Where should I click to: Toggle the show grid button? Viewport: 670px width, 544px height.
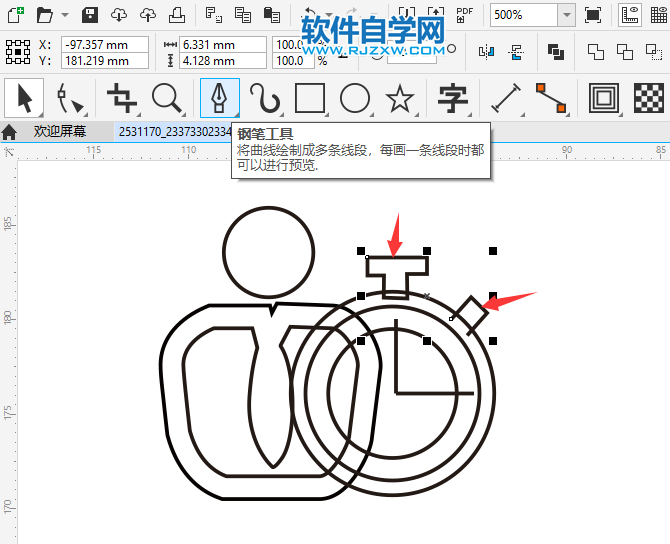[659, 15]
